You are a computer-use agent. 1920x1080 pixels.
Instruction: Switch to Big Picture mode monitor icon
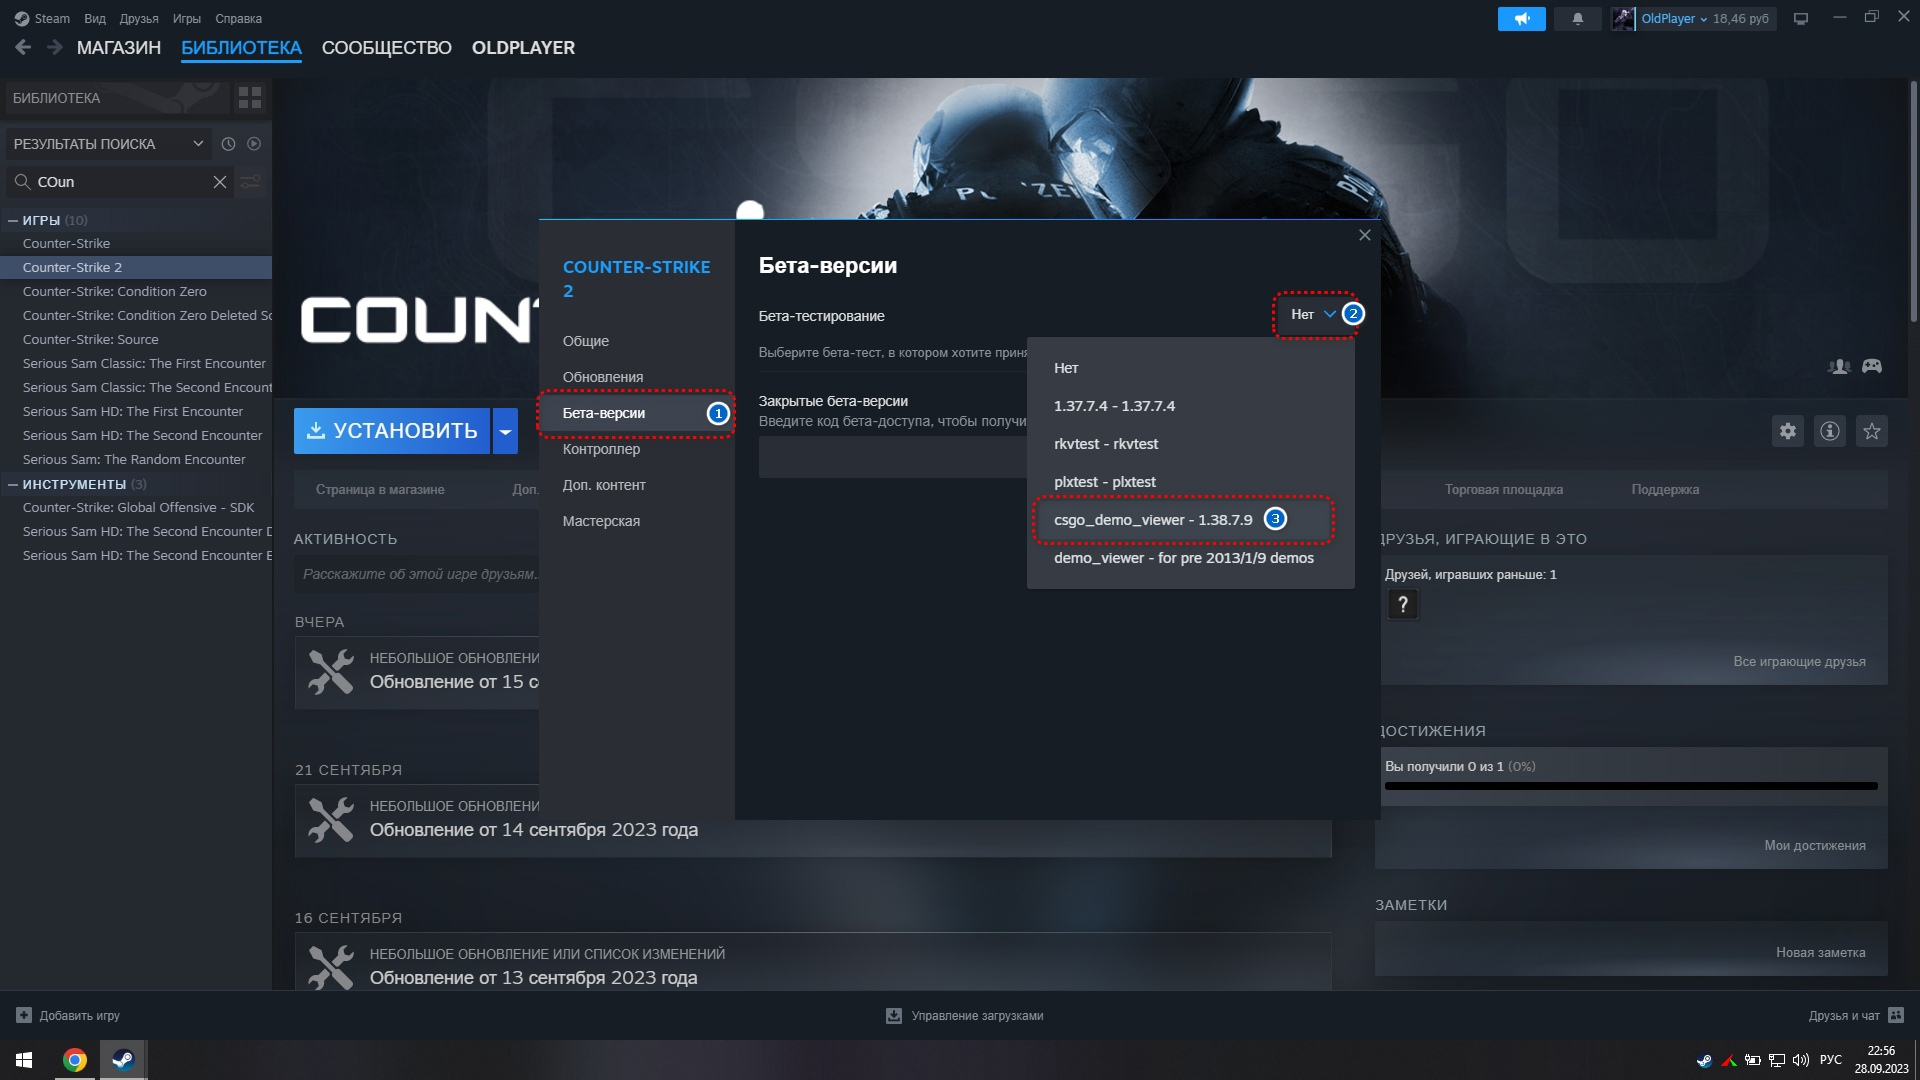coord(1801,19)
